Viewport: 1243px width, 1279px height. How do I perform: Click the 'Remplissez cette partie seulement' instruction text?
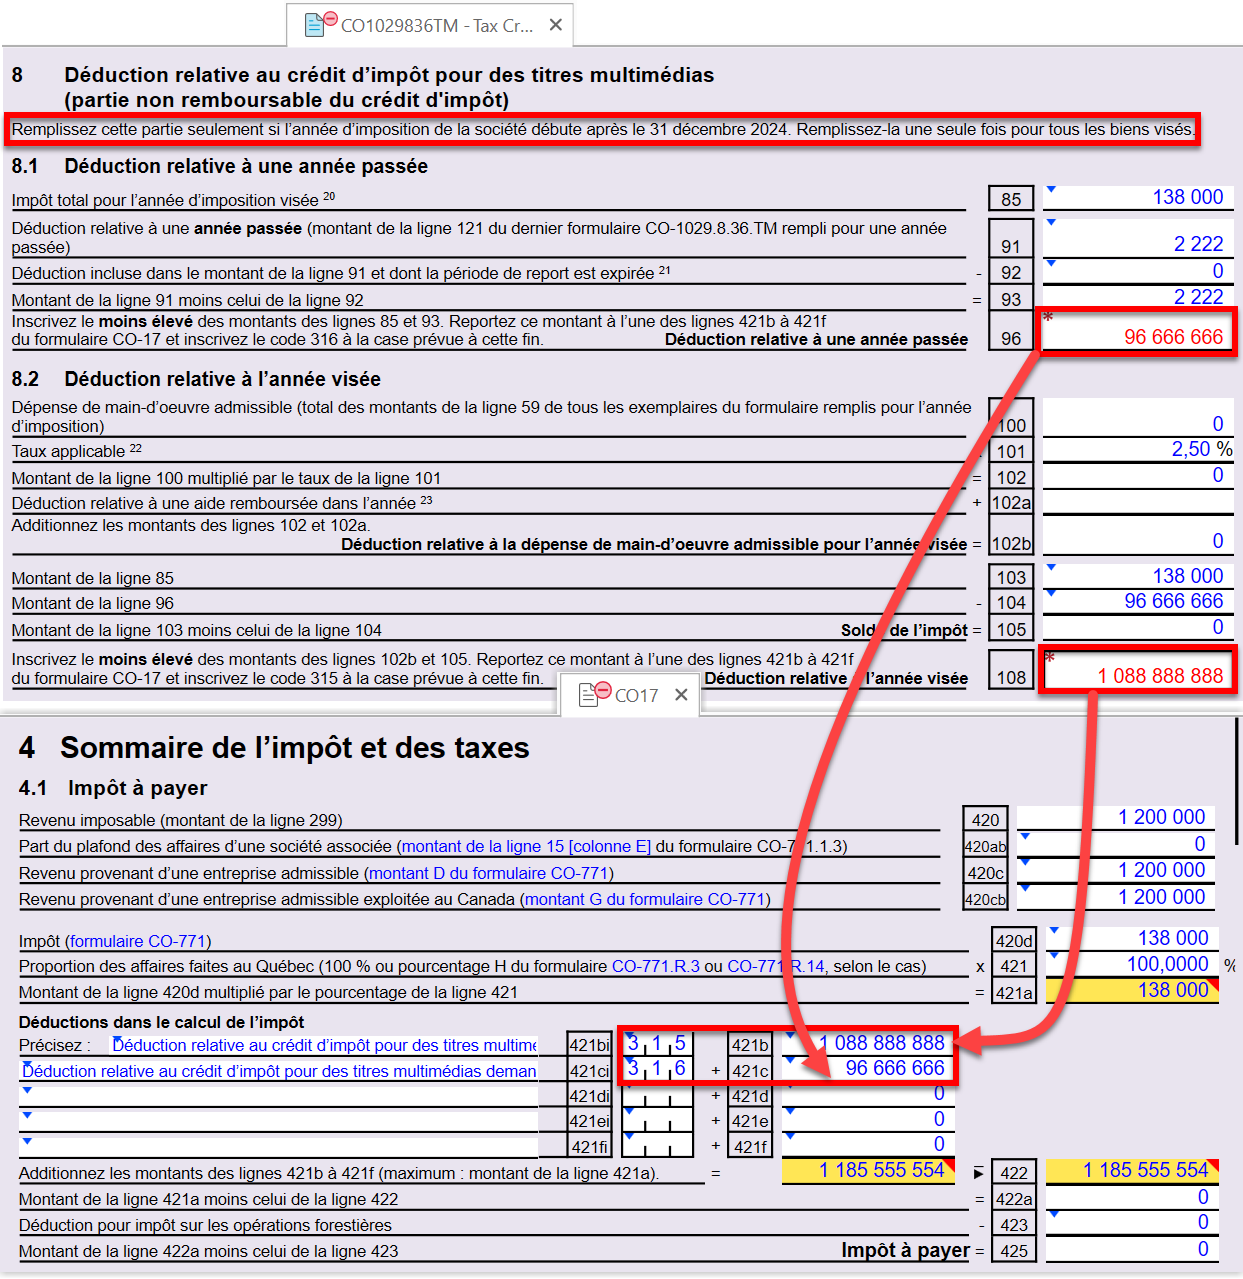(603, 129)
